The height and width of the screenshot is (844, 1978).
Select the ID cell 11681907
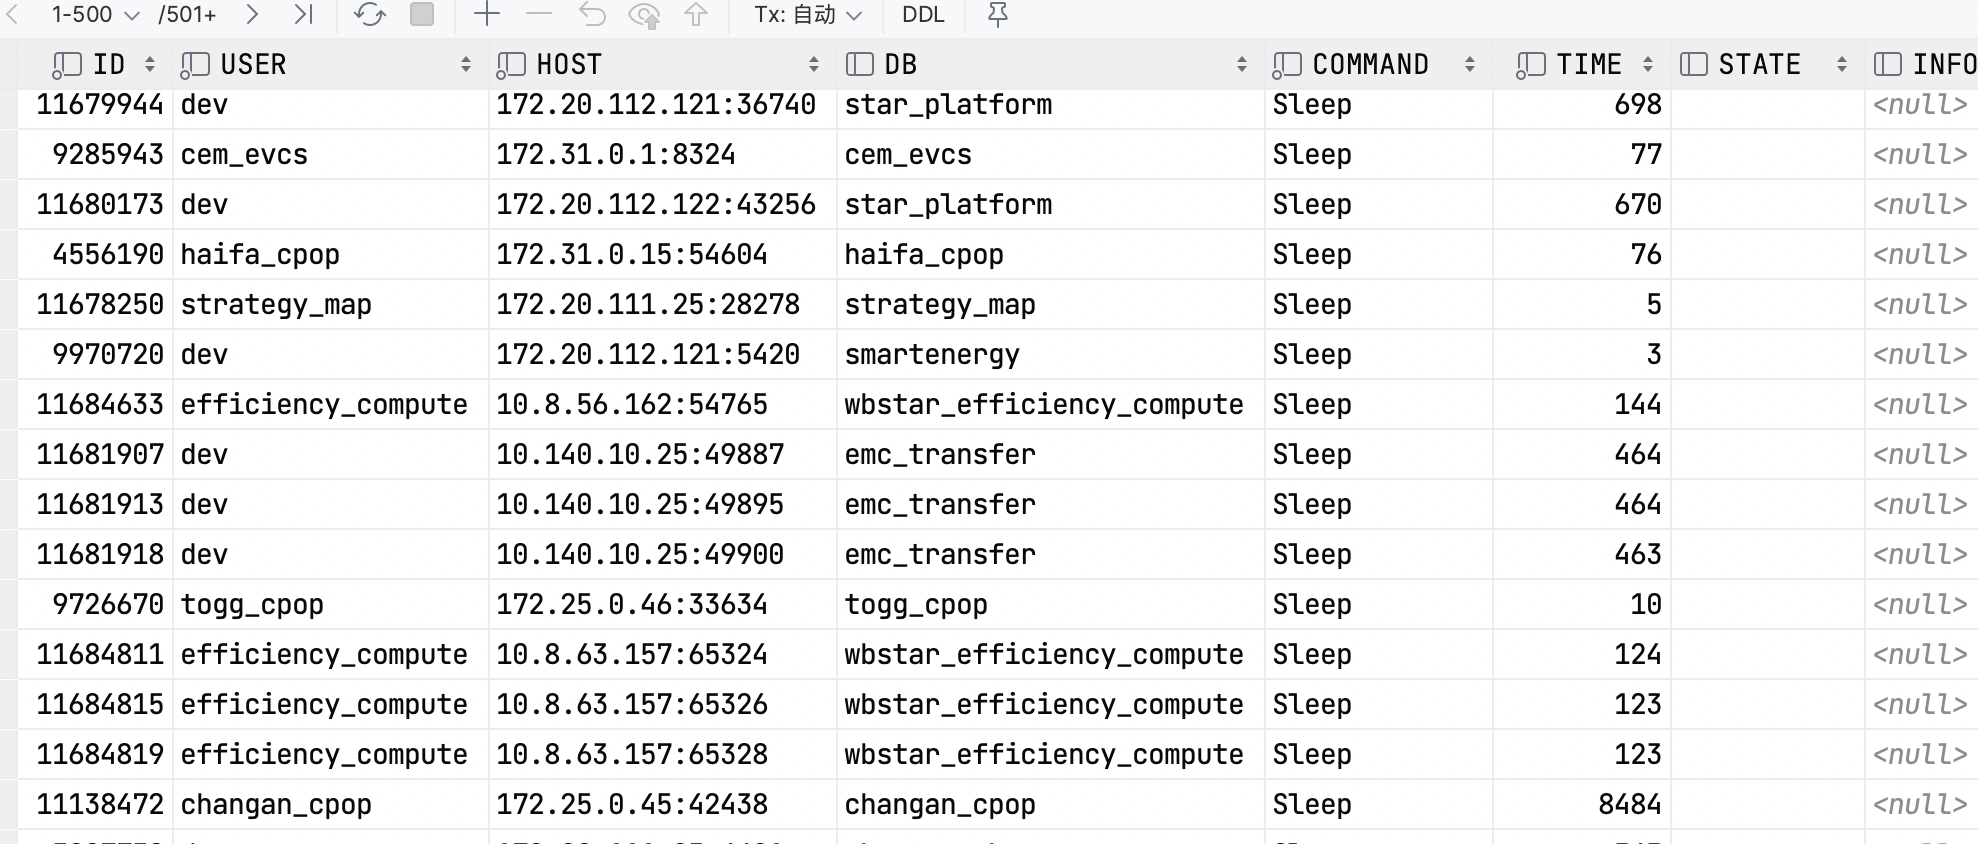pyautogui.click(x=96, y=454)
